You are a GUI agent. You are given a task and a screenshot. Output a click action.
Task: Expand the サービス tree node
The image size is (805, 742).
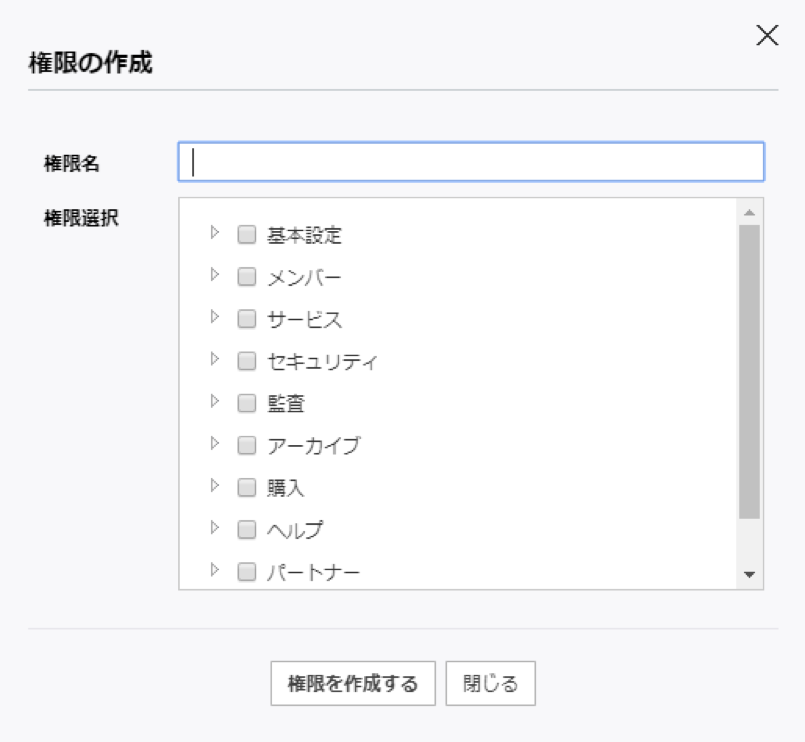tap(214, 317)
